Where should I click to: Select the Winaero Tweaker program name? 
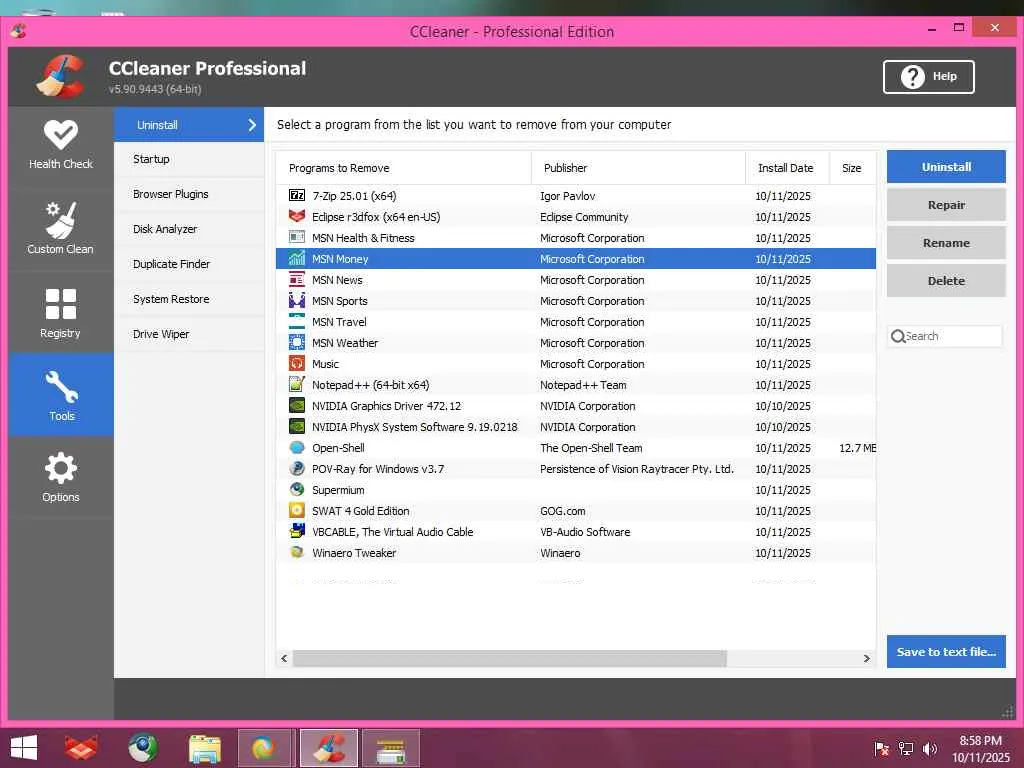(x=354, y=552)
